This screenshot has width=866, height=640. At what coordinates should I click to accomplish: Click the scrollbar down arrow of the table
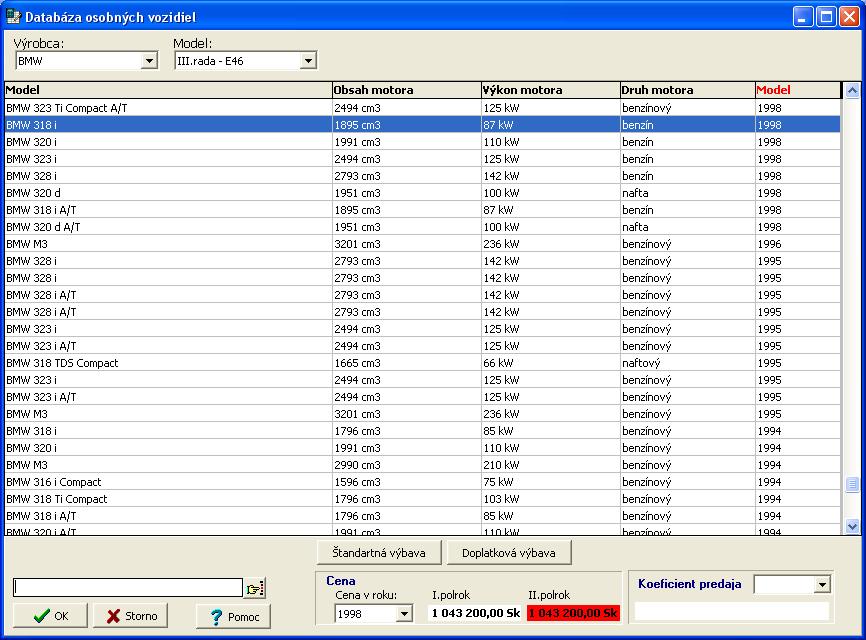tap(852, 527)
